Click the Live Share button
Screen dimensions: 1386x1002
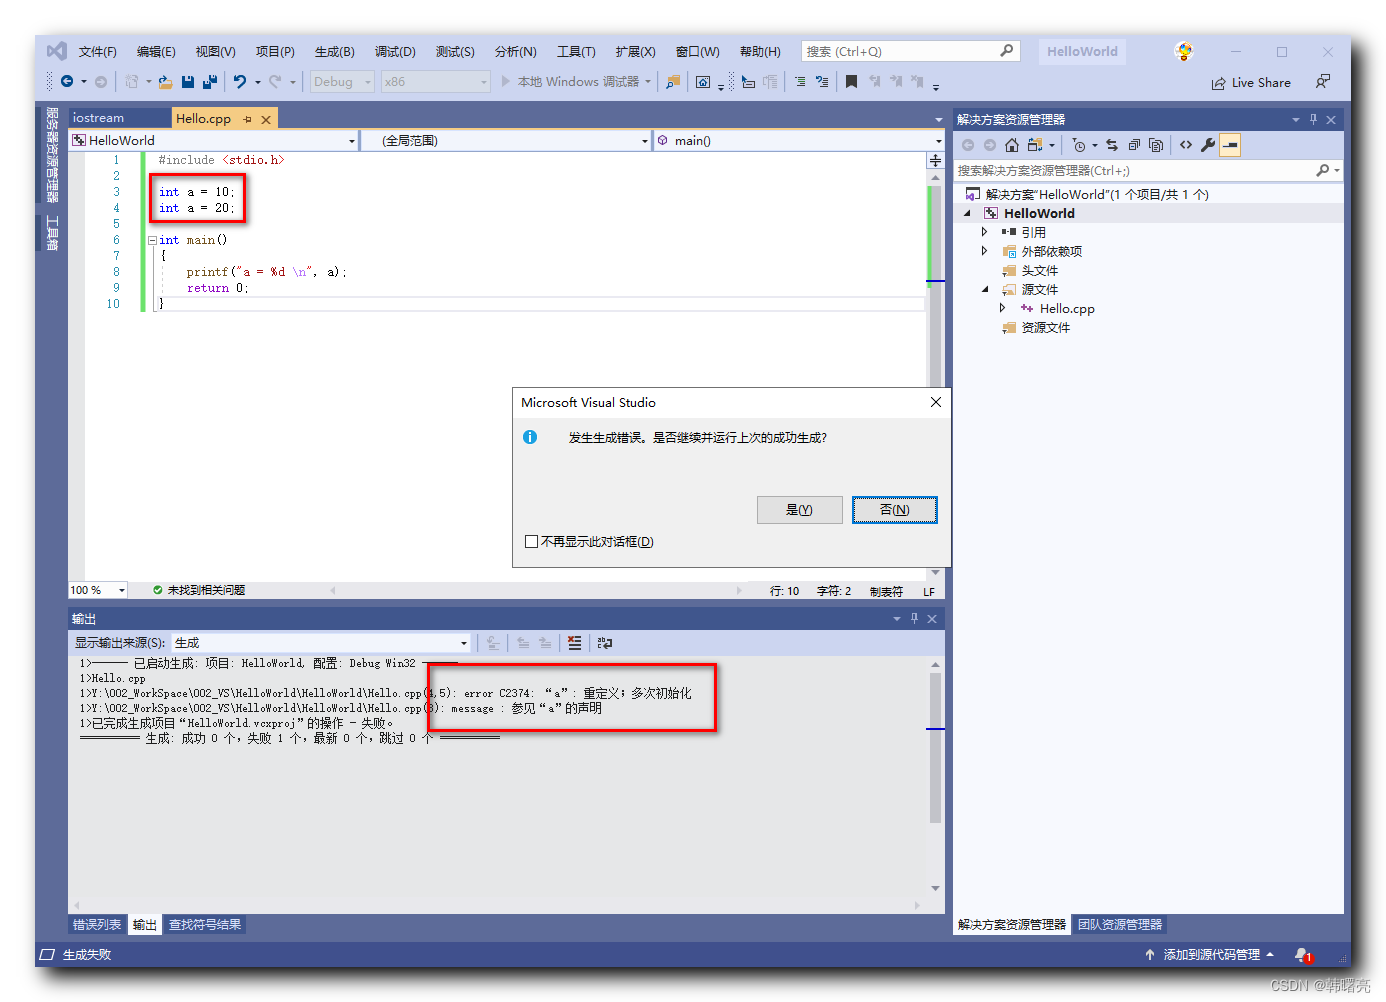1251,83
